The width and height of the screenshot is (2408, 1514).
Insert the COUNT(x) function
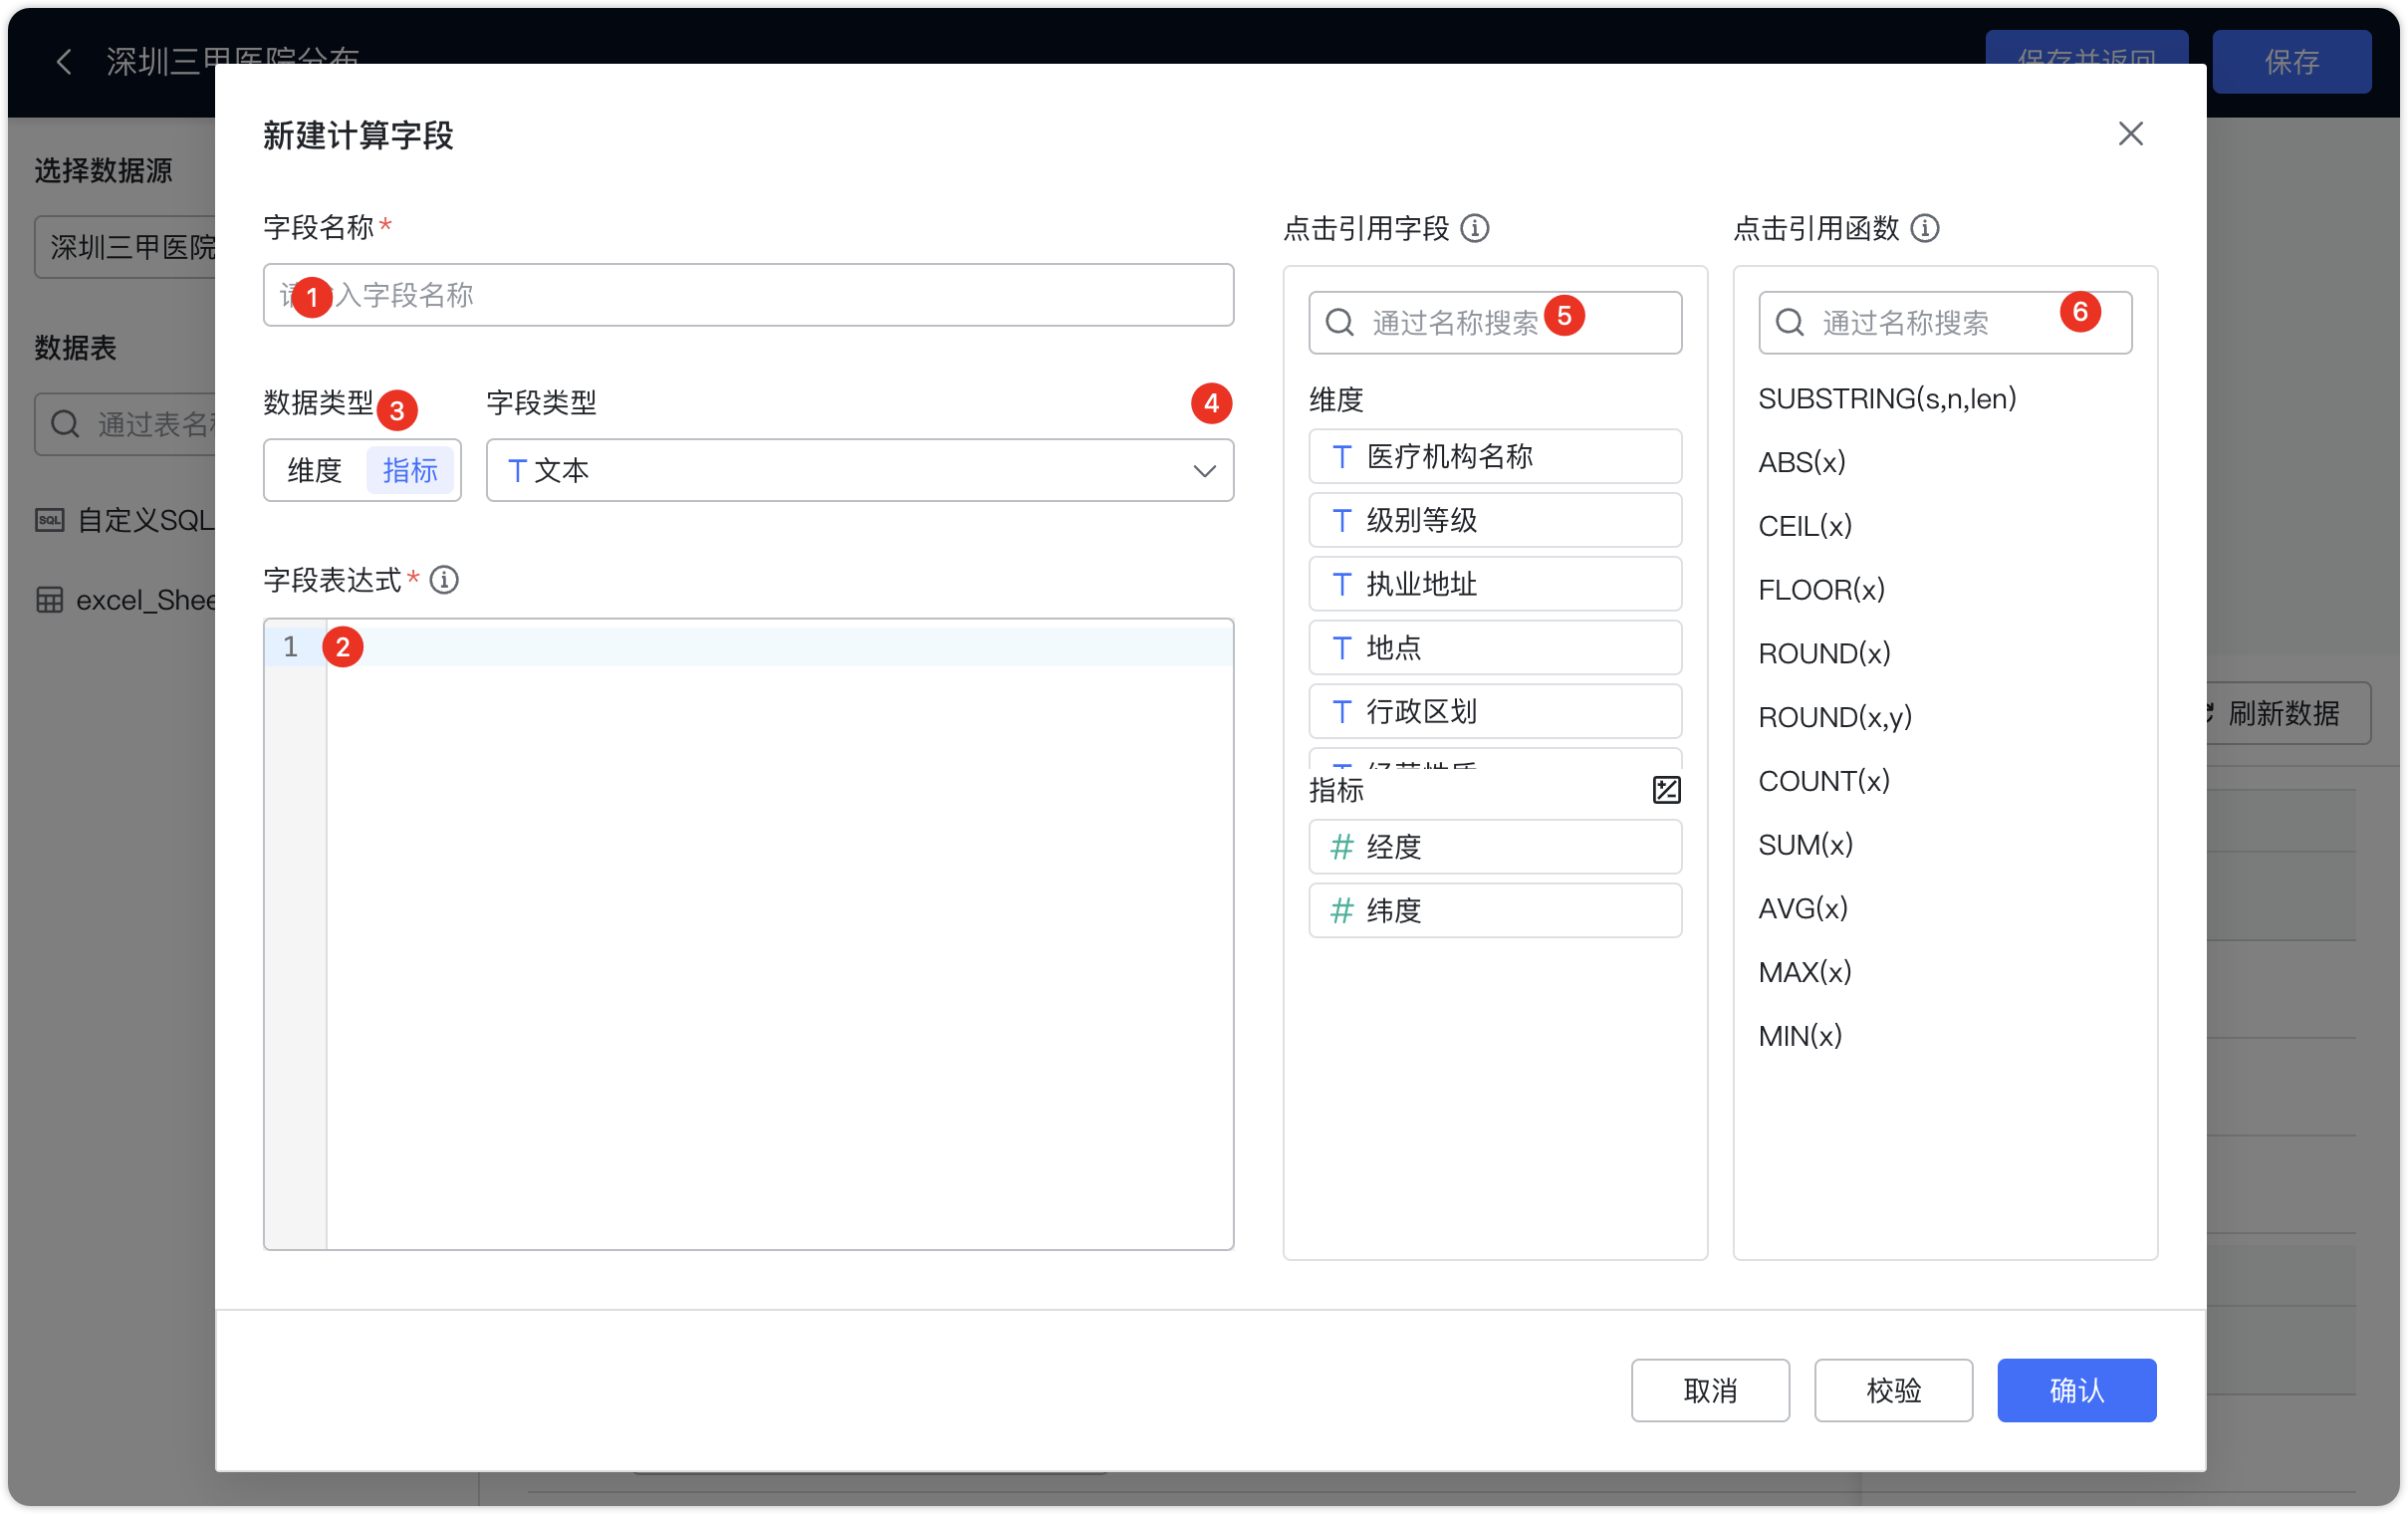1824,782
